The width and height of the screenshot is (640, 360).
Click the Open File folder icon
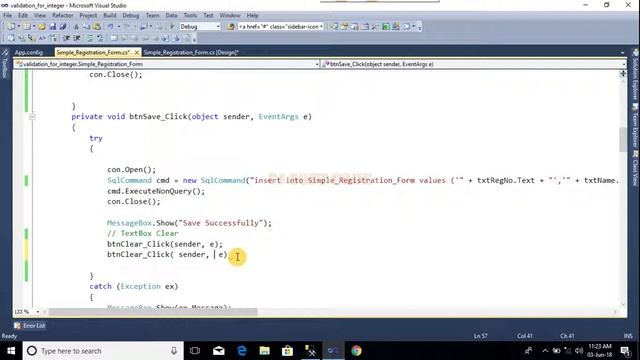(x=42, y=27)
